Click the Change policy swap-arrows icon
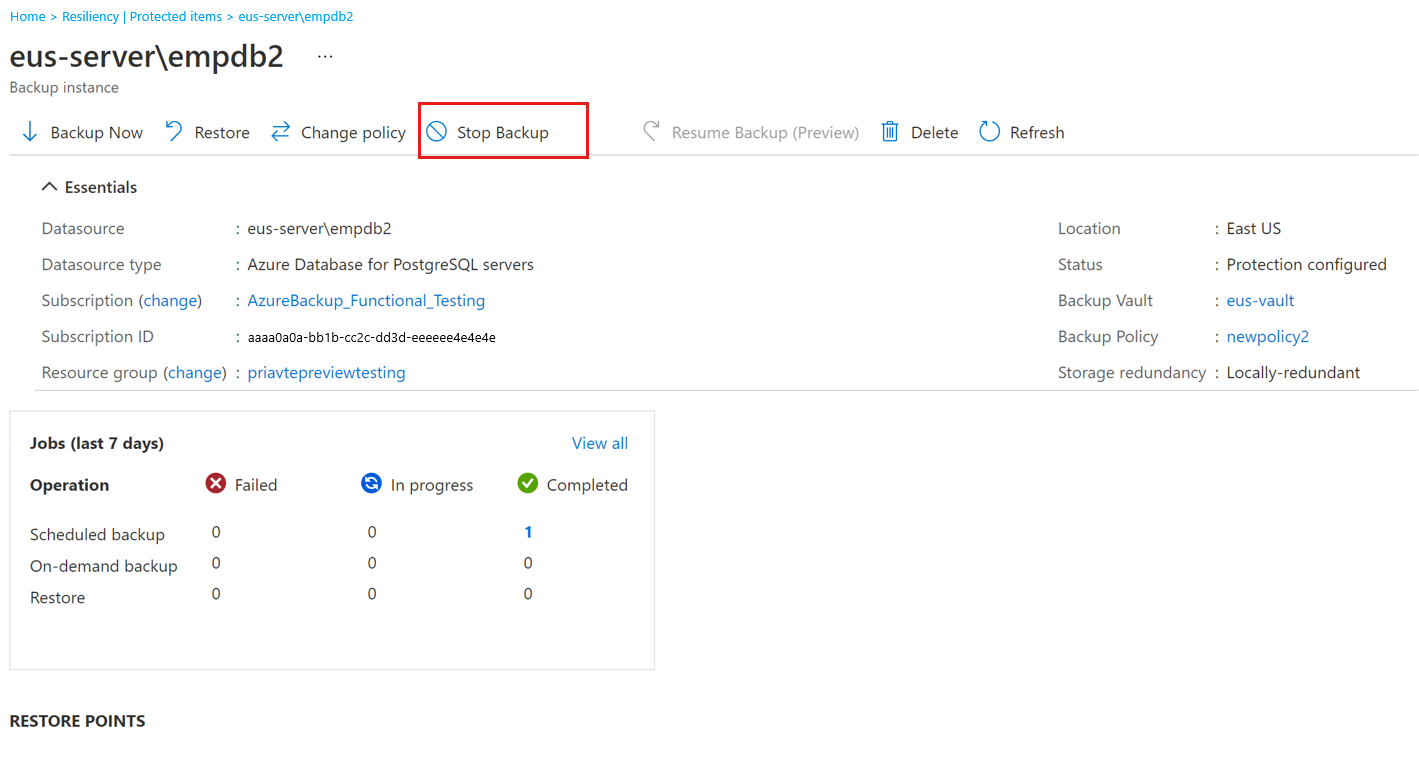Screen dimensions: 1419x765 [281, 132]
